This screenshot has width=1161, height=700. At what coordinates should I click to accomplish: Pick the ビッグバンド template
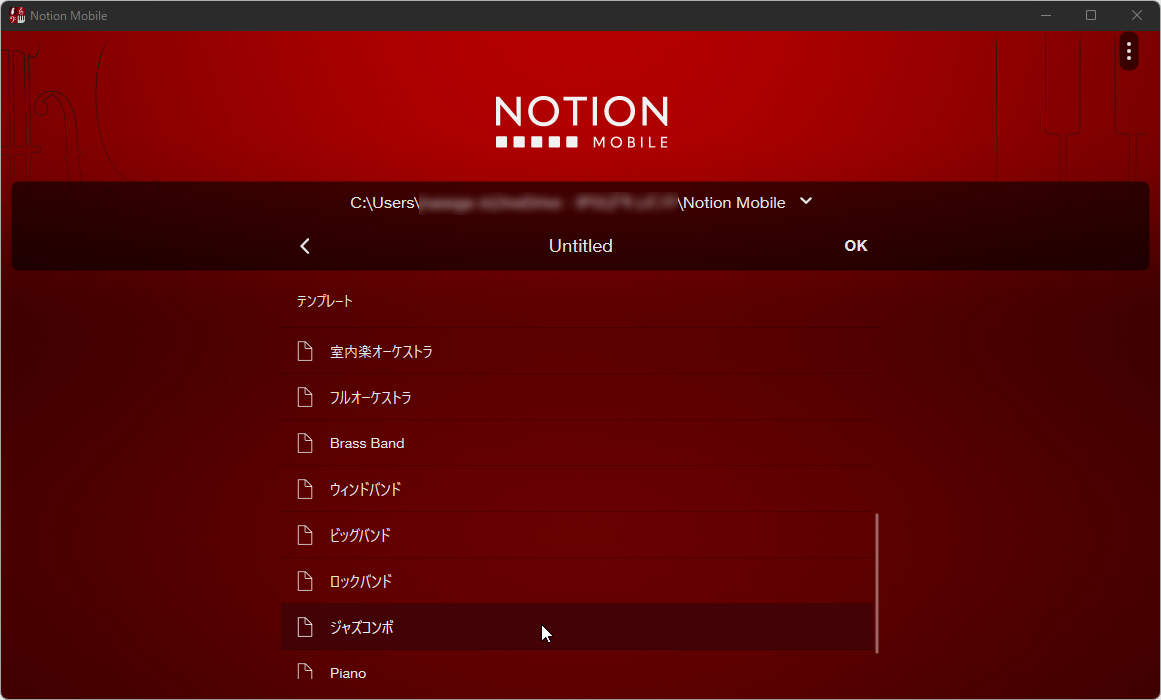578,535
